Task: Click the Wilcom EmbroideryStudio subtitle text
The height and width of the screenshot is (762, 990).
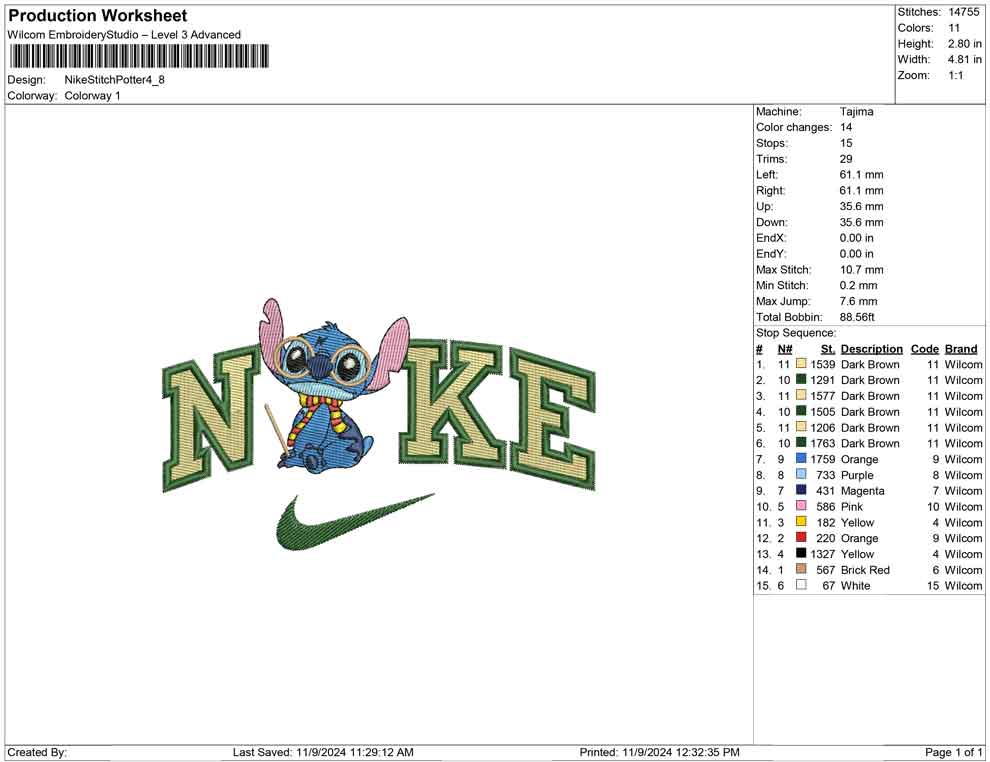Action: [x=124, y=35]
